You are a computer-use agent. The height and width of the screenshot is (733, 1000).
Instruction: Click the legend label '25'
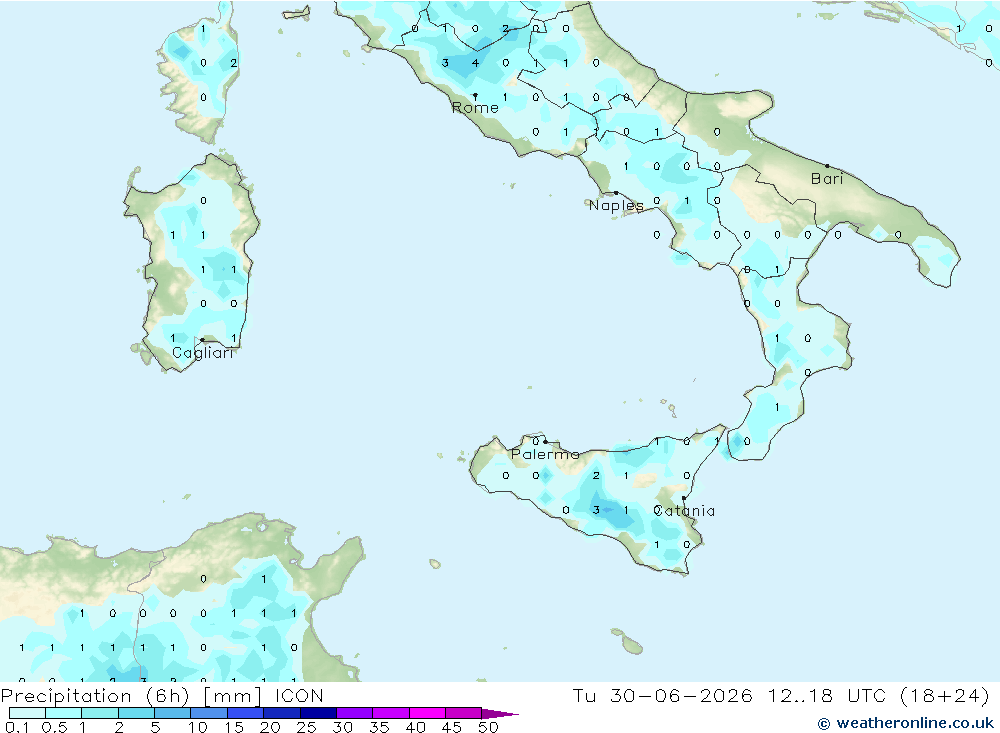306,727
